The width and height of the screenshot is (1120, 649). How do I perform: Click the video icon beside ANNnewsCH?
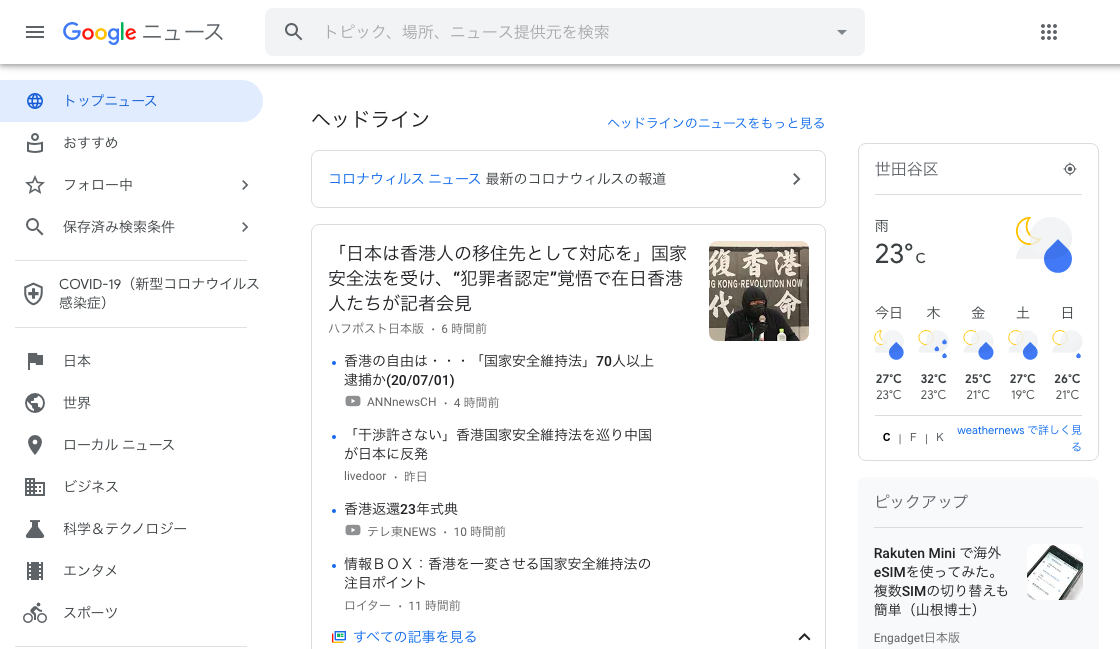[353, 402]
